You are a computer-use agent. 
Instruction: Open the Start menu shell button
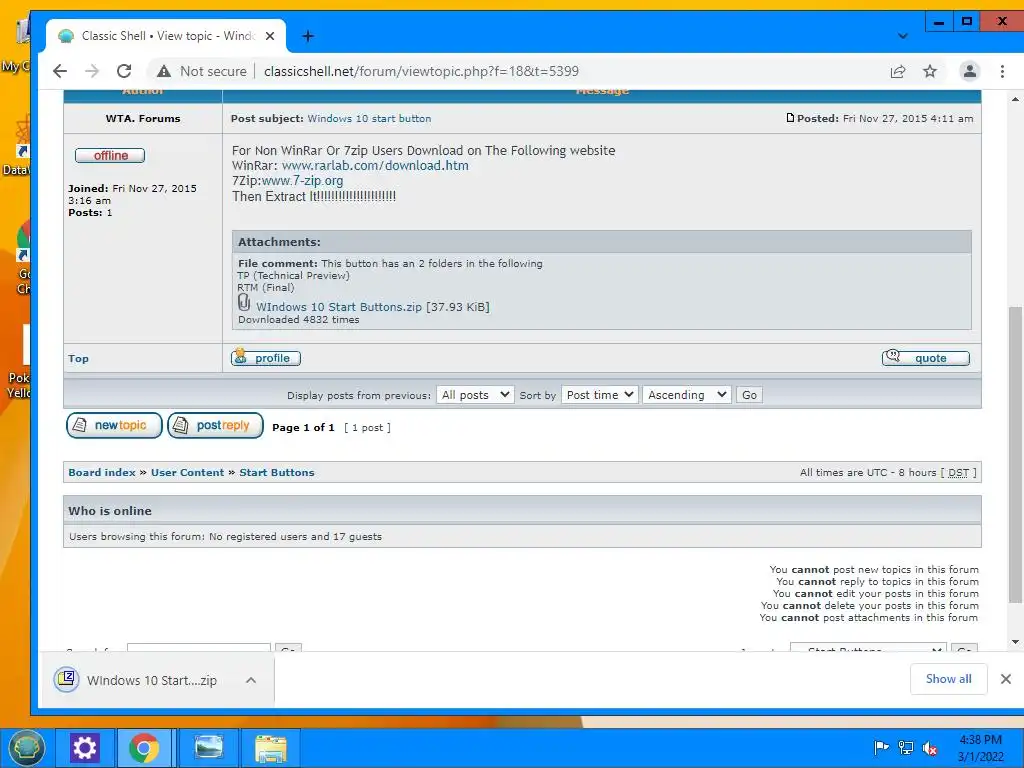26,748
